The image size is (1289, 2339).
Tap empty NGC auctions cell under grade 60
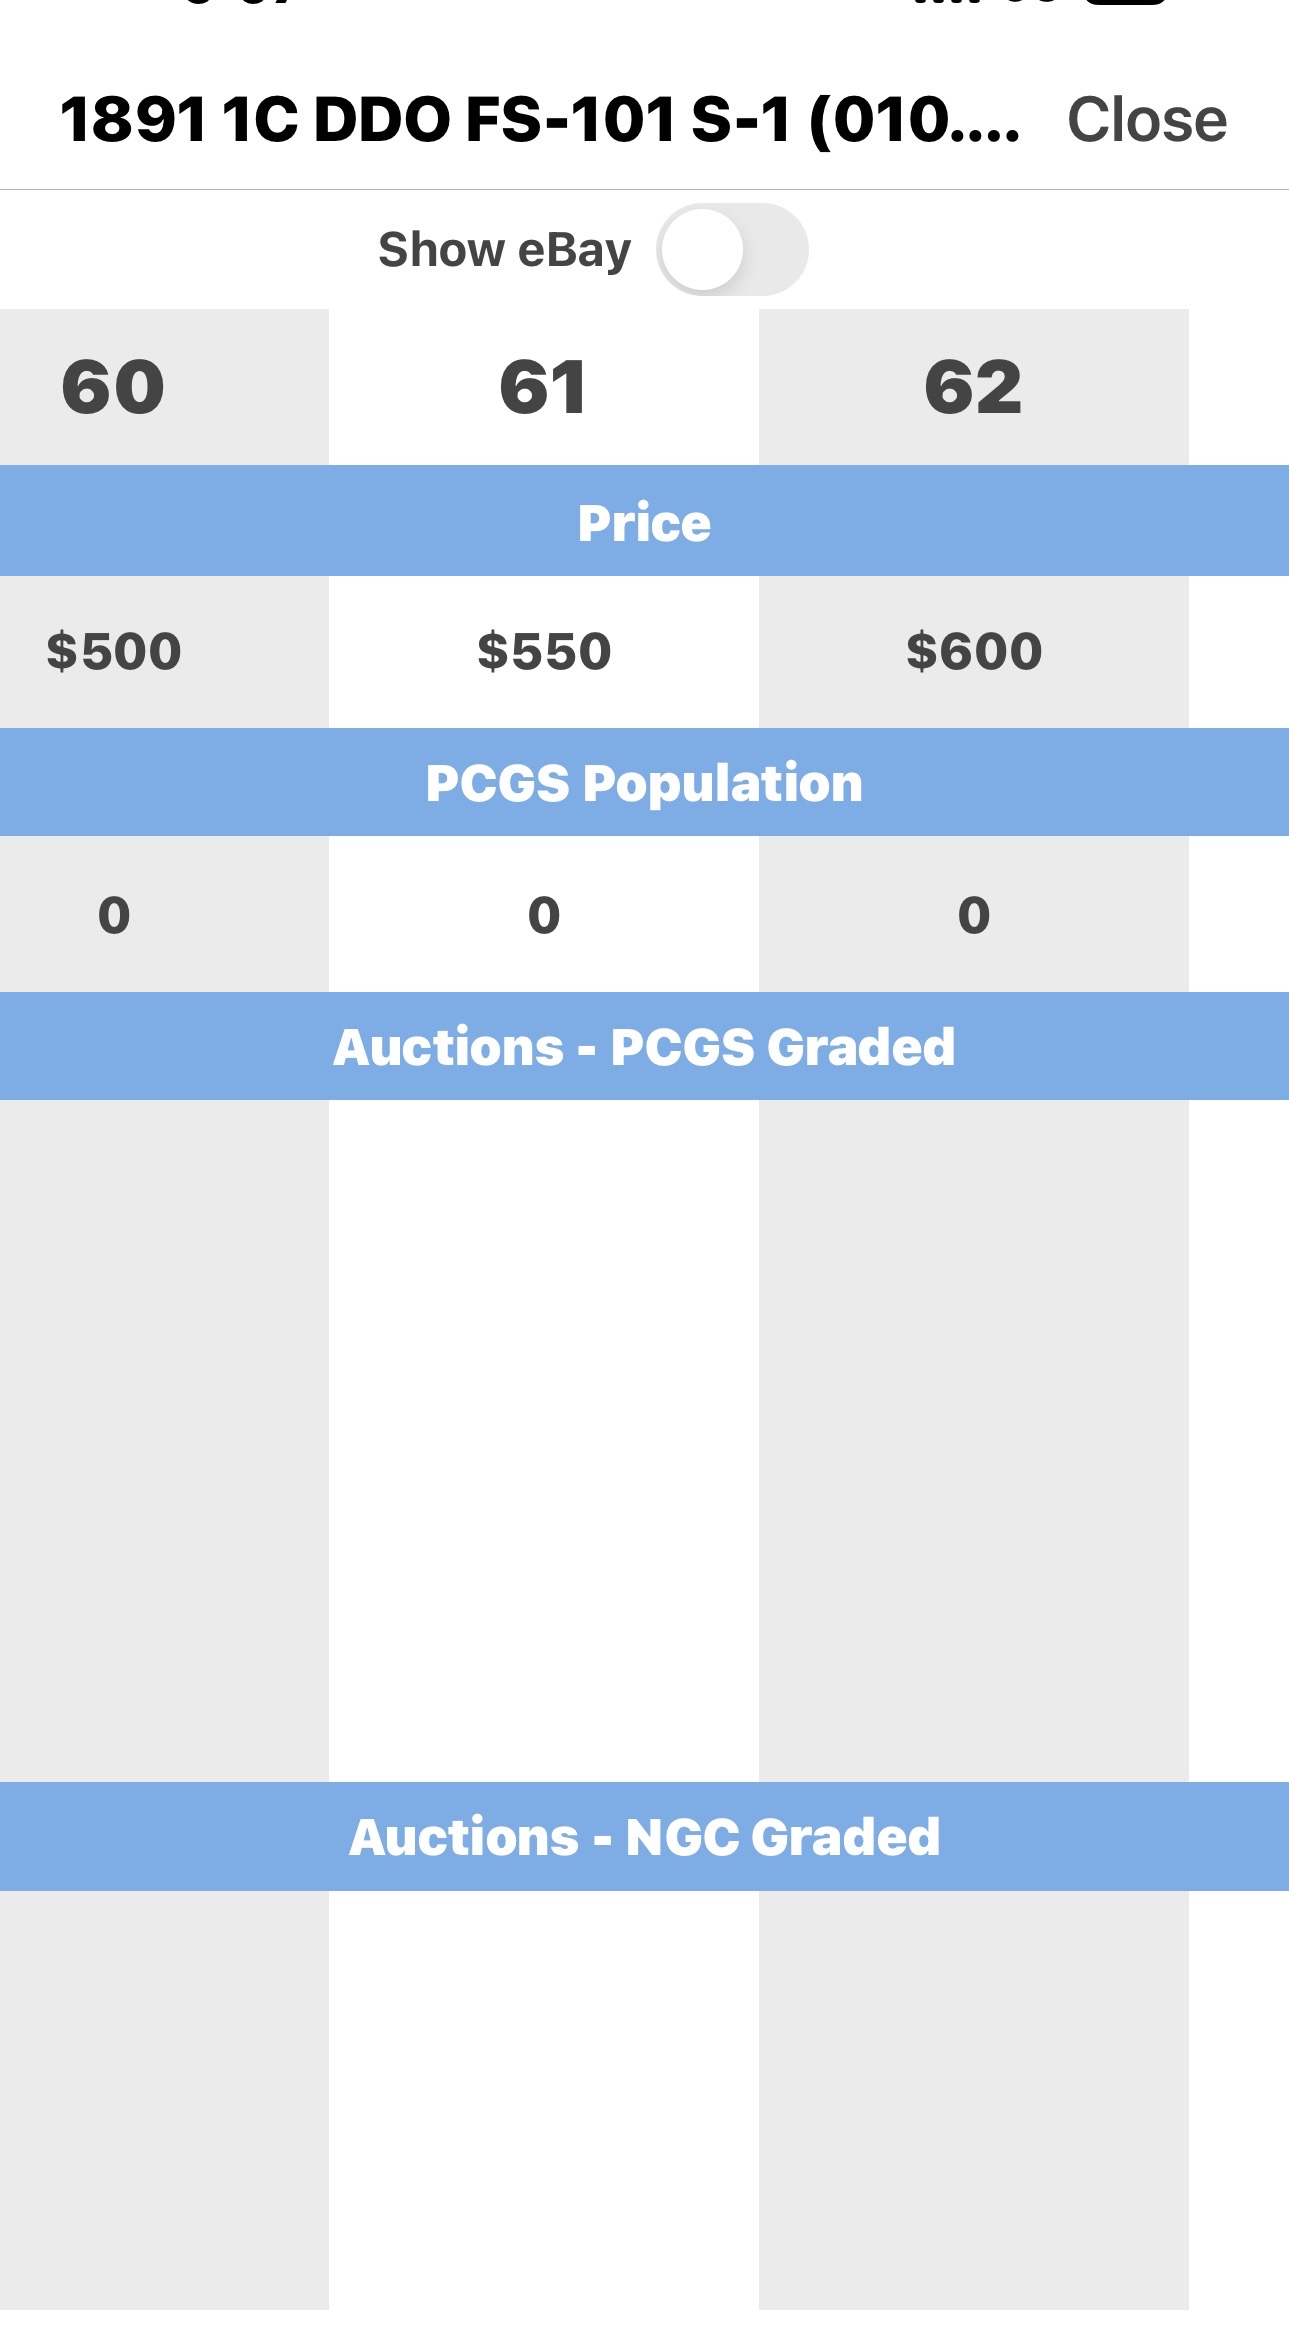click(164, 2100)
